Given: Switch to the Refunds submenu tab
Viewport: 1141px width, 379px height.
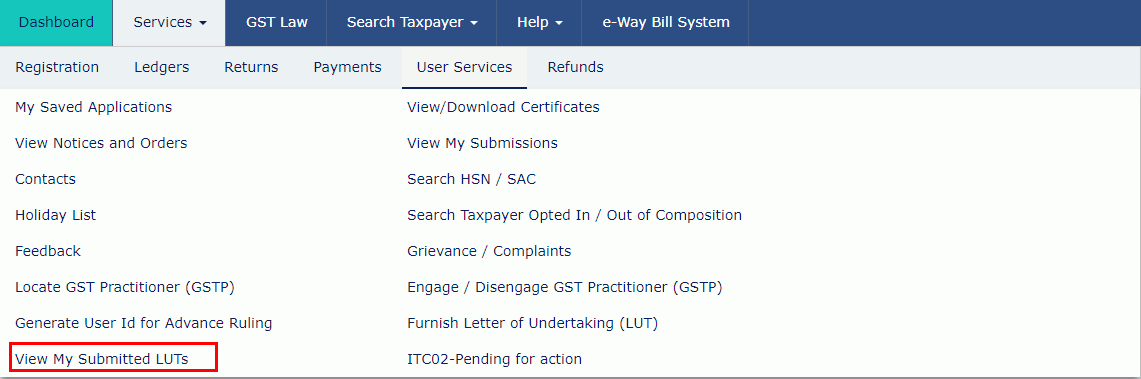Looking at the screenshot, I should (x=575, y=68).
